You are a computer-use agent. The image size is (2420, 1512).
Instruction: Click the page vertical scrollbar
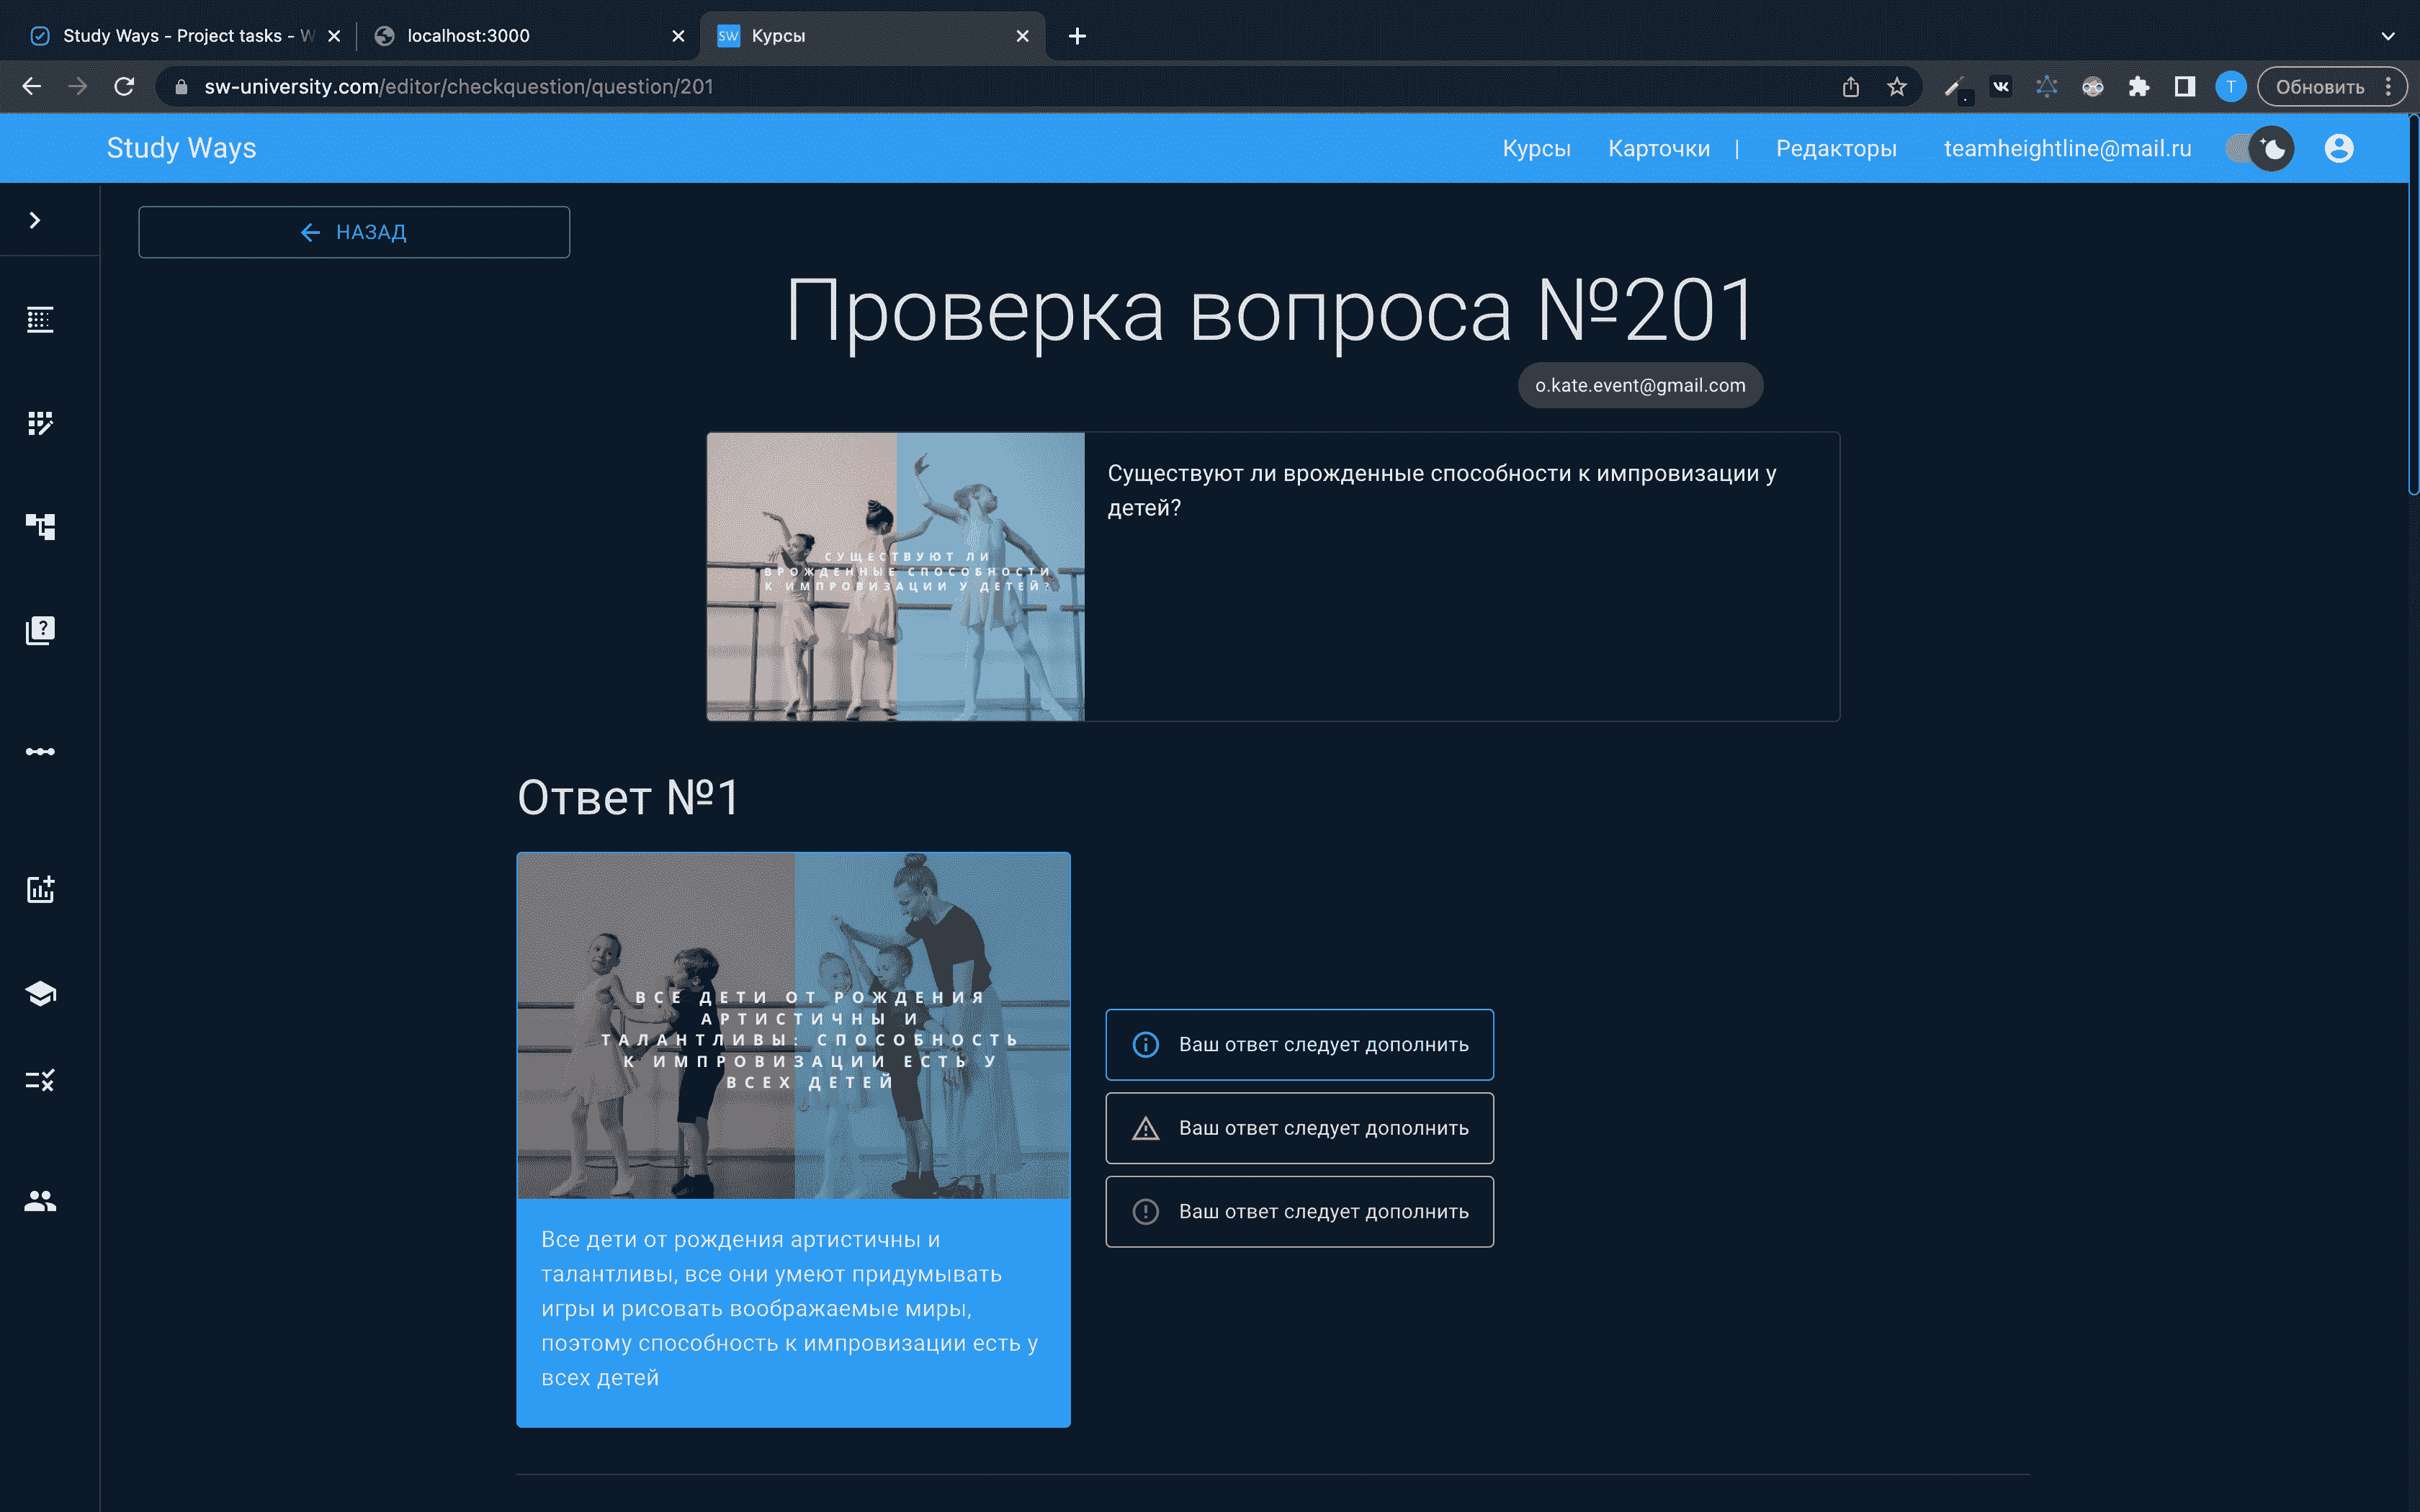coord(2413,305)
